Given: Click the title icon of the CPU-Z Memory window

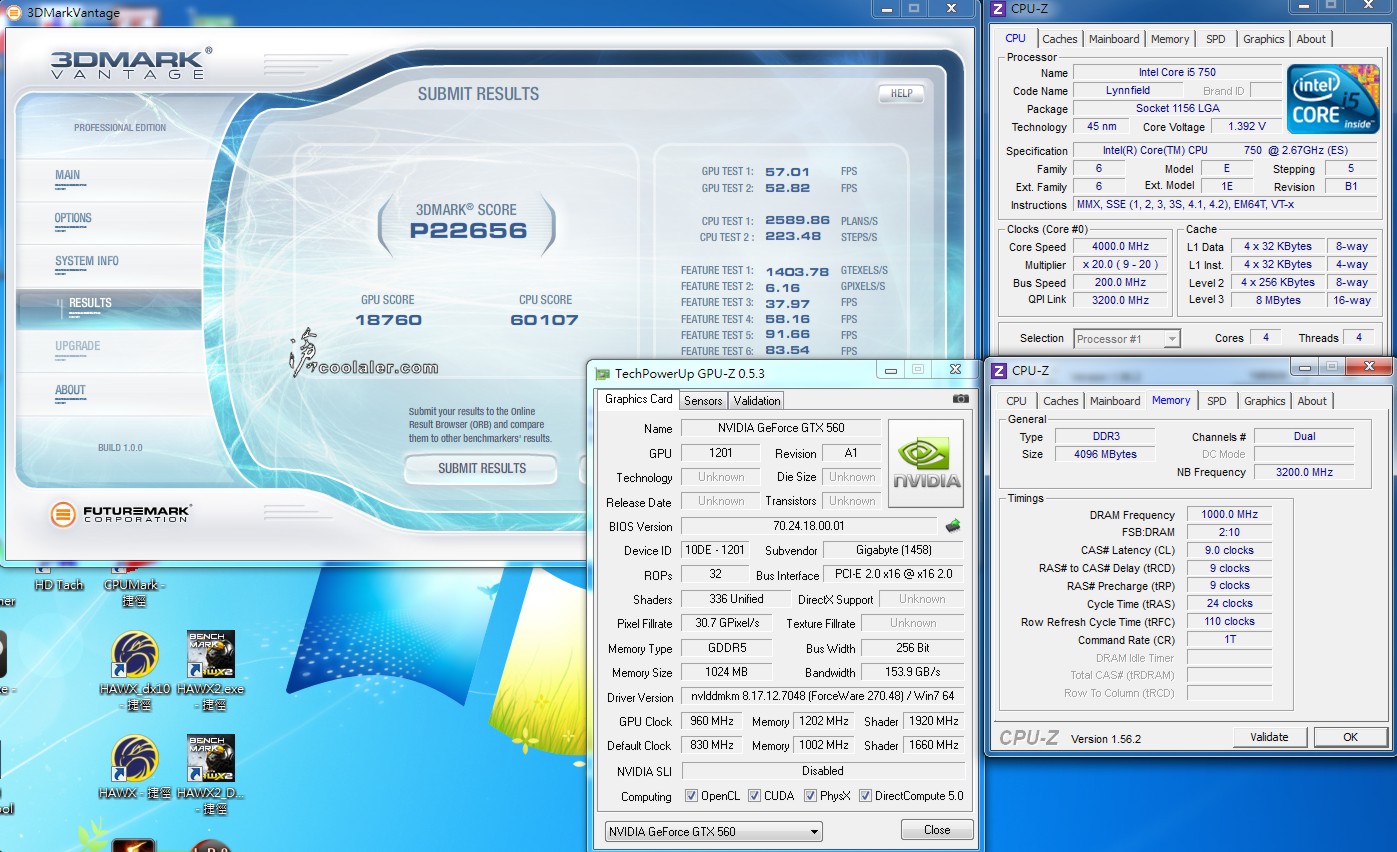Looking at the screenshot, I should coord(998,371).
